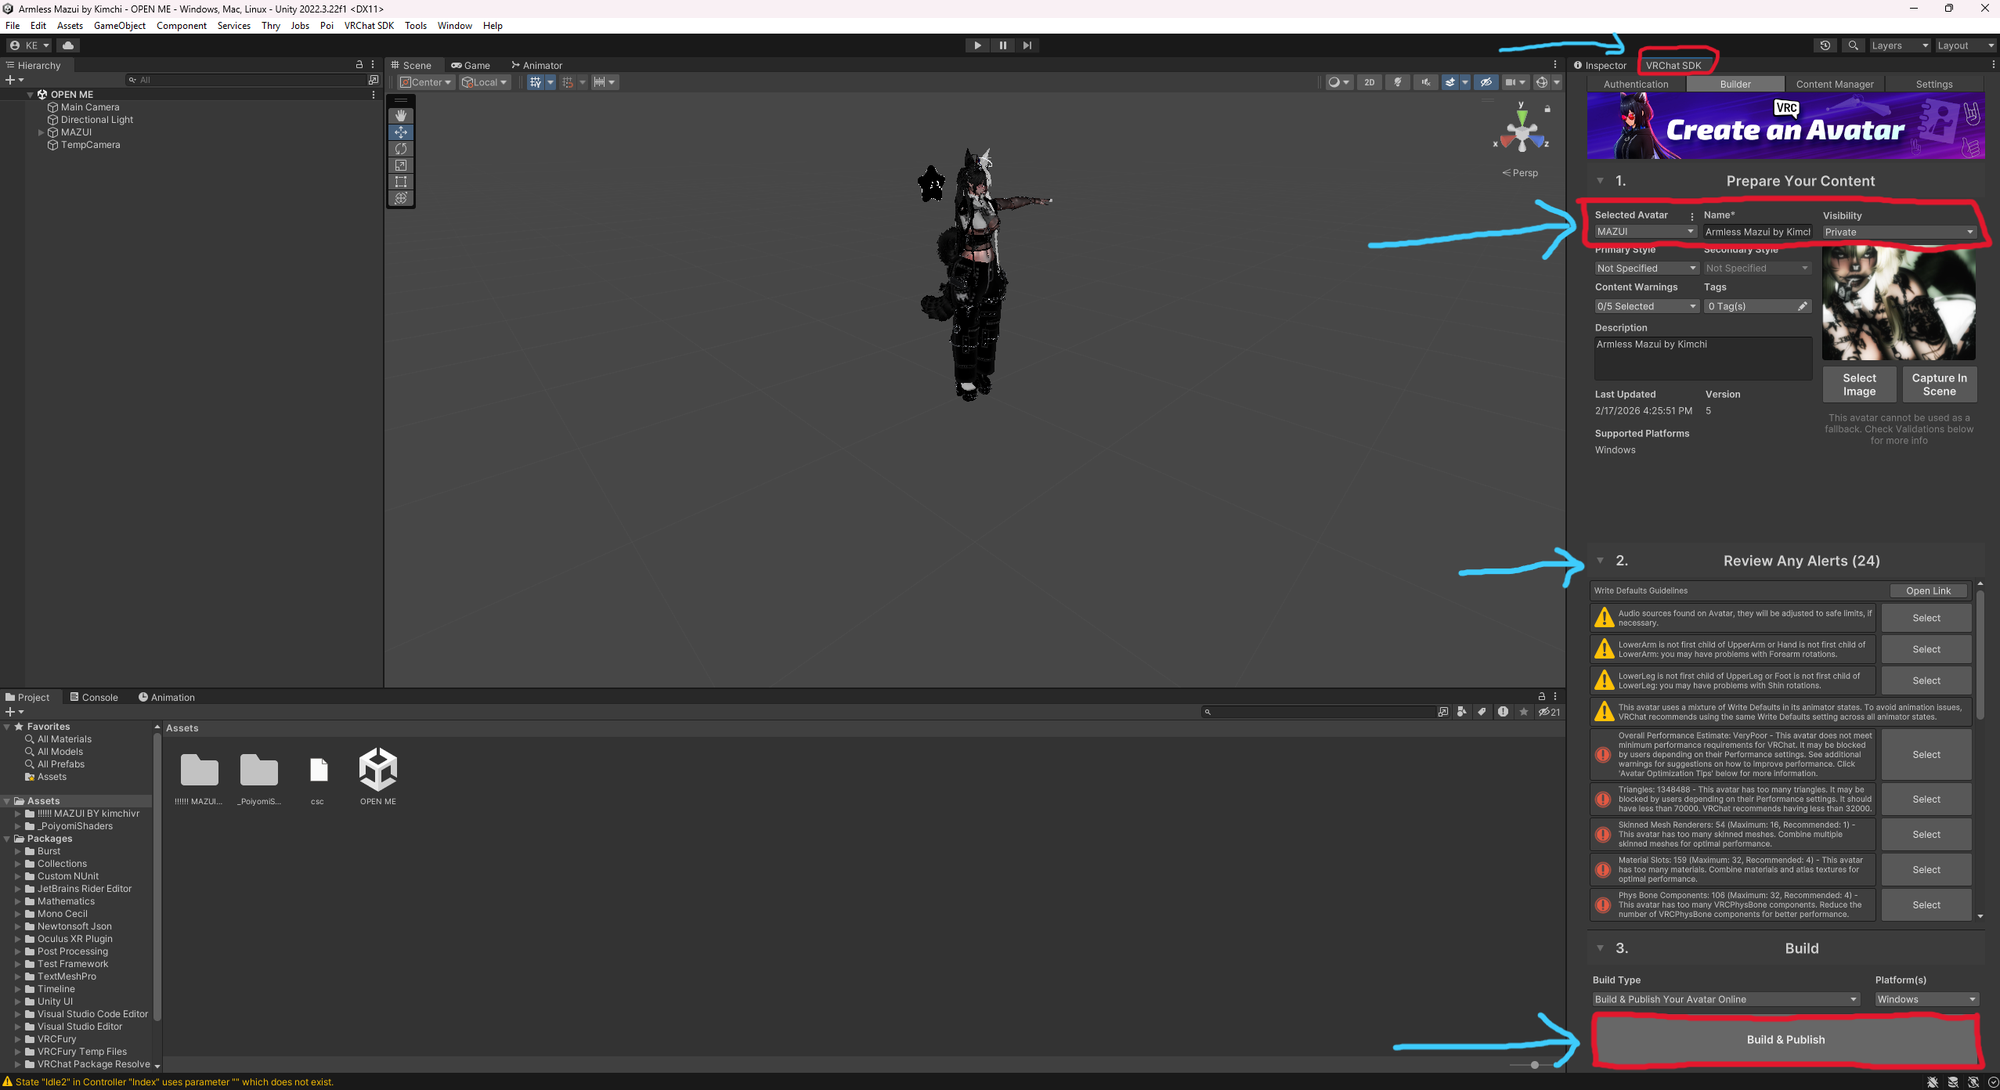Image resolution: width=2000 pixels, height=1090 pixels.
Task: Select the Rotate tool
Action: (x=401, y=149)
